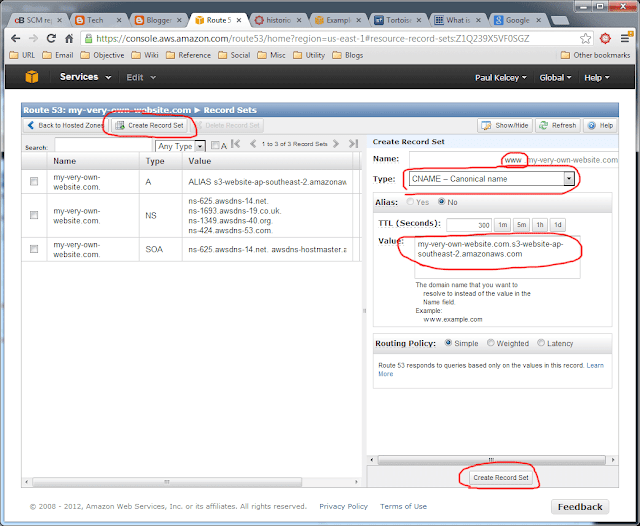
Task: Click Back to Hosted Zones button
Action: coord(65,125)
